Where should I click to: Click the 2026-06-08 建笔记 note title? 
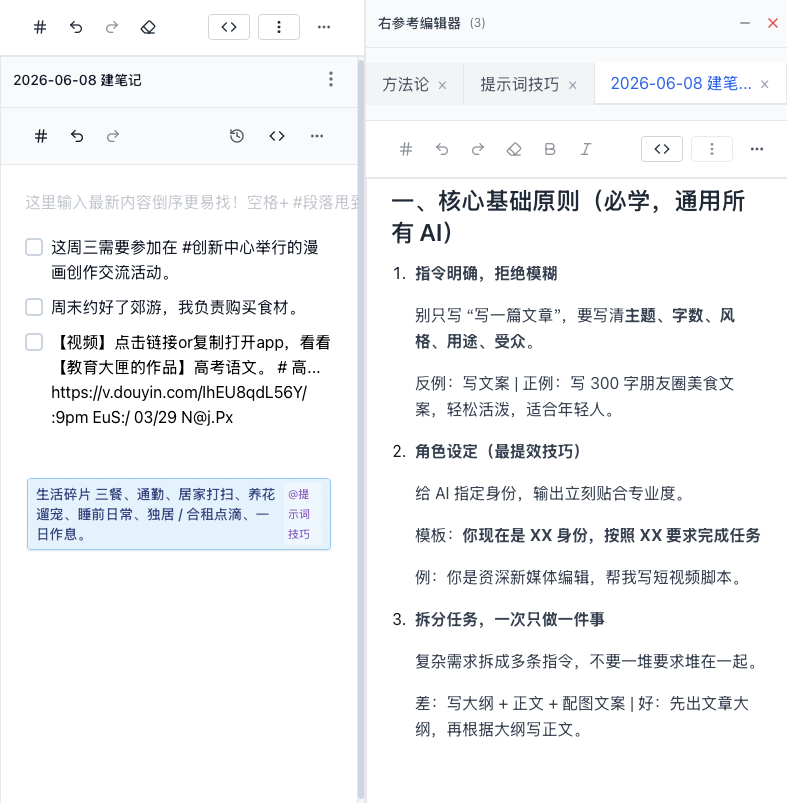click(x=77, y=80)
